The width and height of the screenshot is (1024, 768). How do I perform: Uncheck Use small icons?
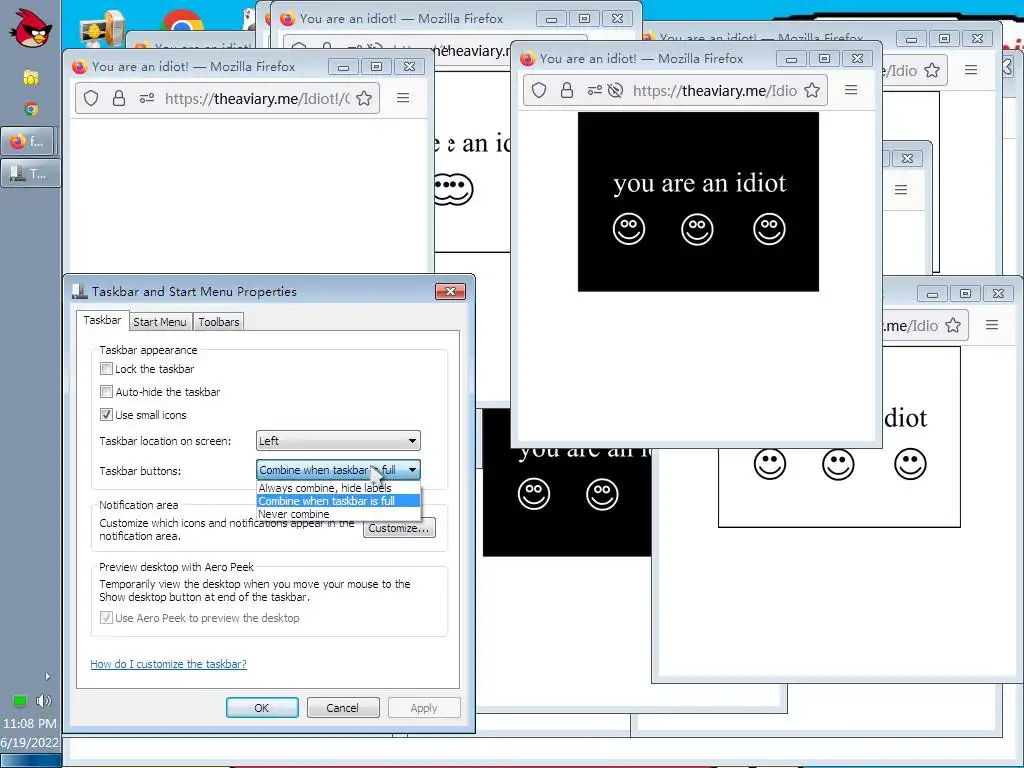pos(106,415)
